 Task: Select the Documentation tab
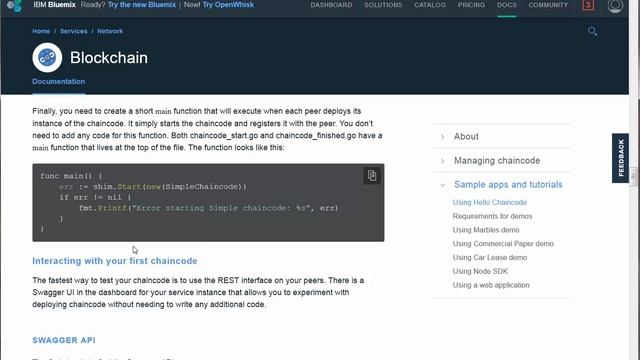pyautogui.click(x=59, y=82)
